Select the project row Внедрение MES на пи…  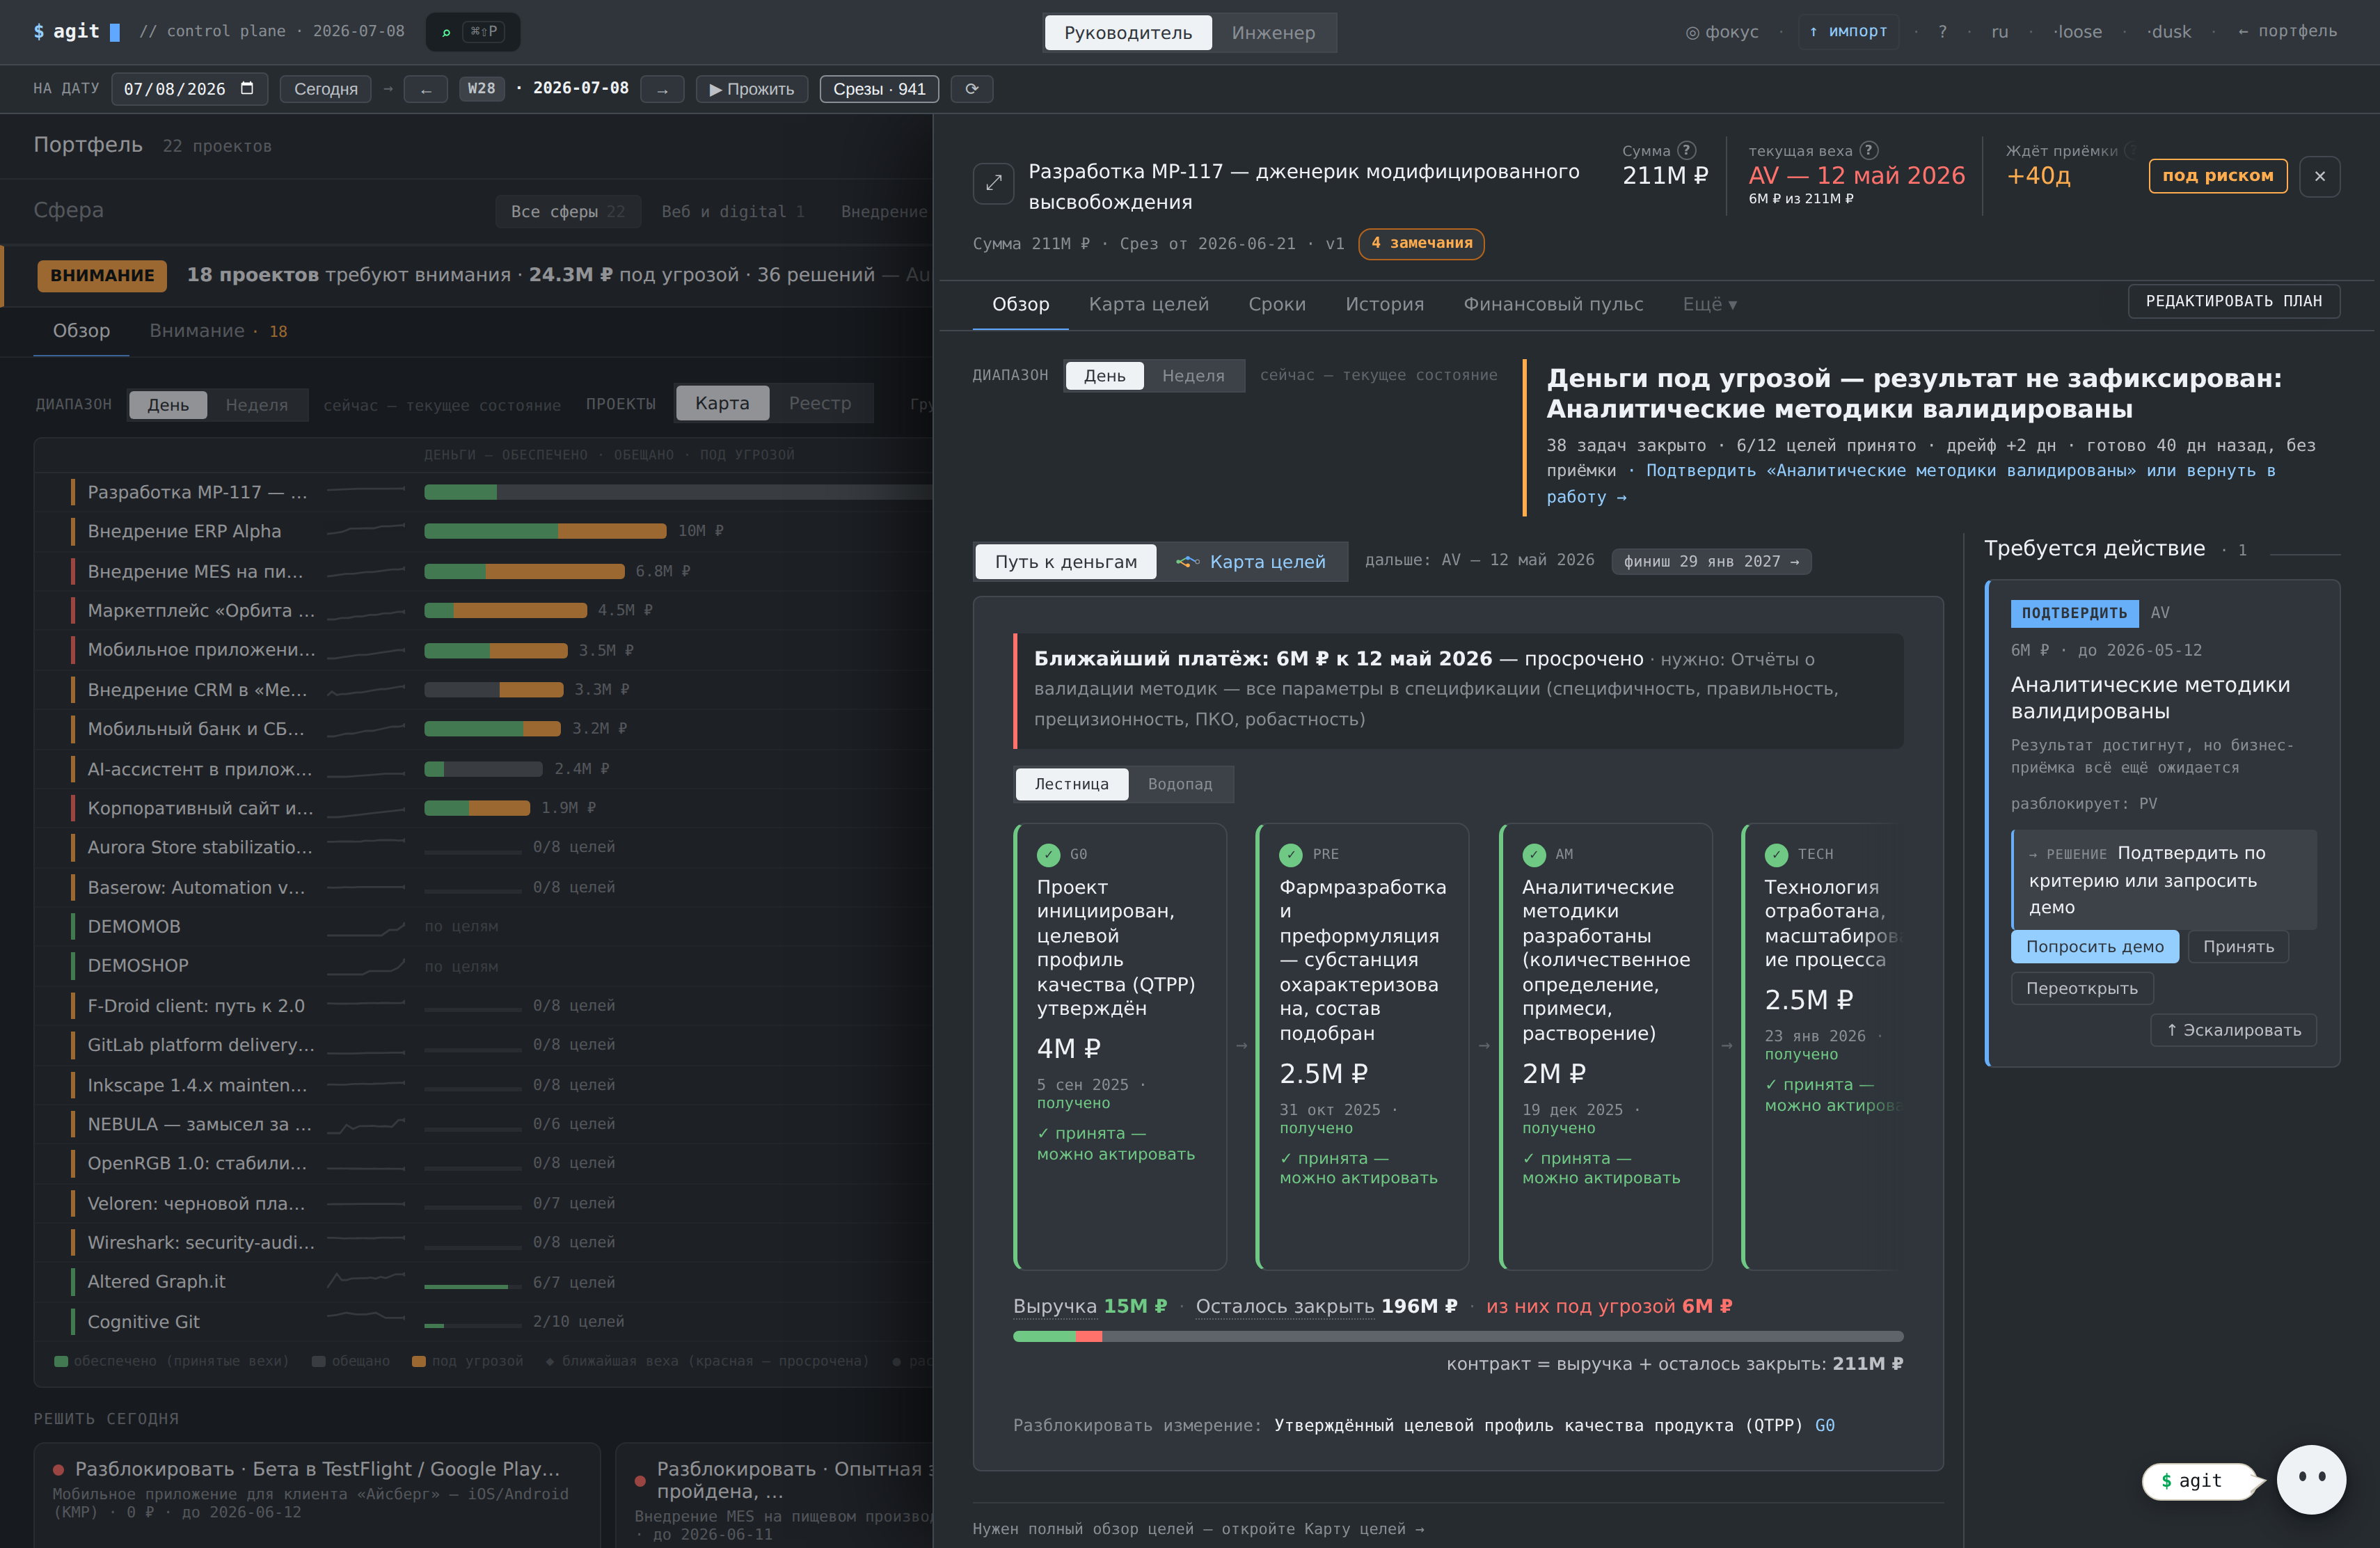pos(483,571)
